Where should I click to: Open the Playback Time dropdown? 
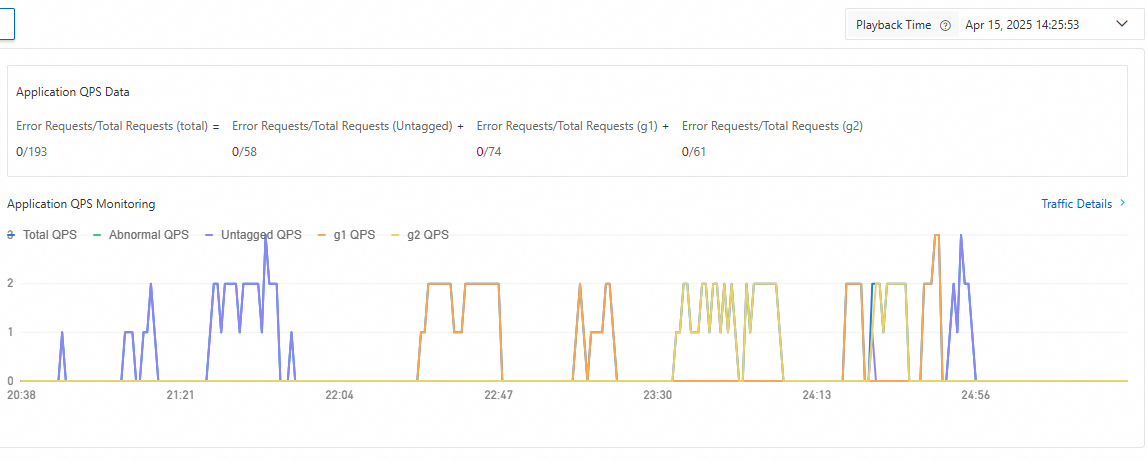point(995,24)
